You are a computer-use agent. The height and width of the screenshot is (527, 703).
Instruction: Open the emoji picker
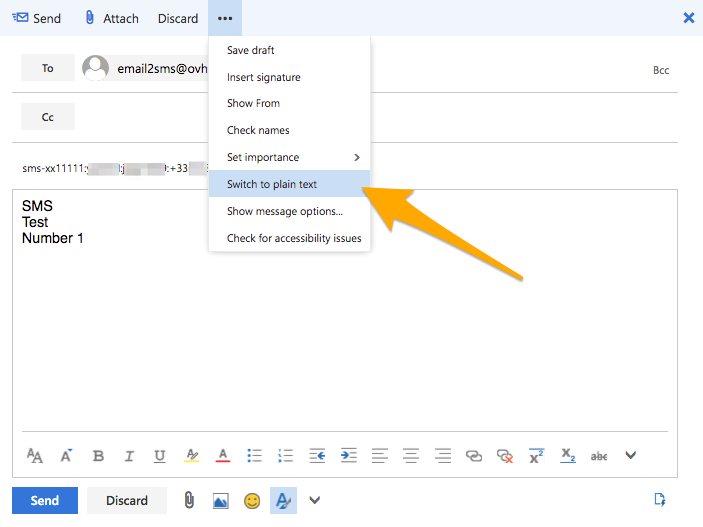coord(252,500)
